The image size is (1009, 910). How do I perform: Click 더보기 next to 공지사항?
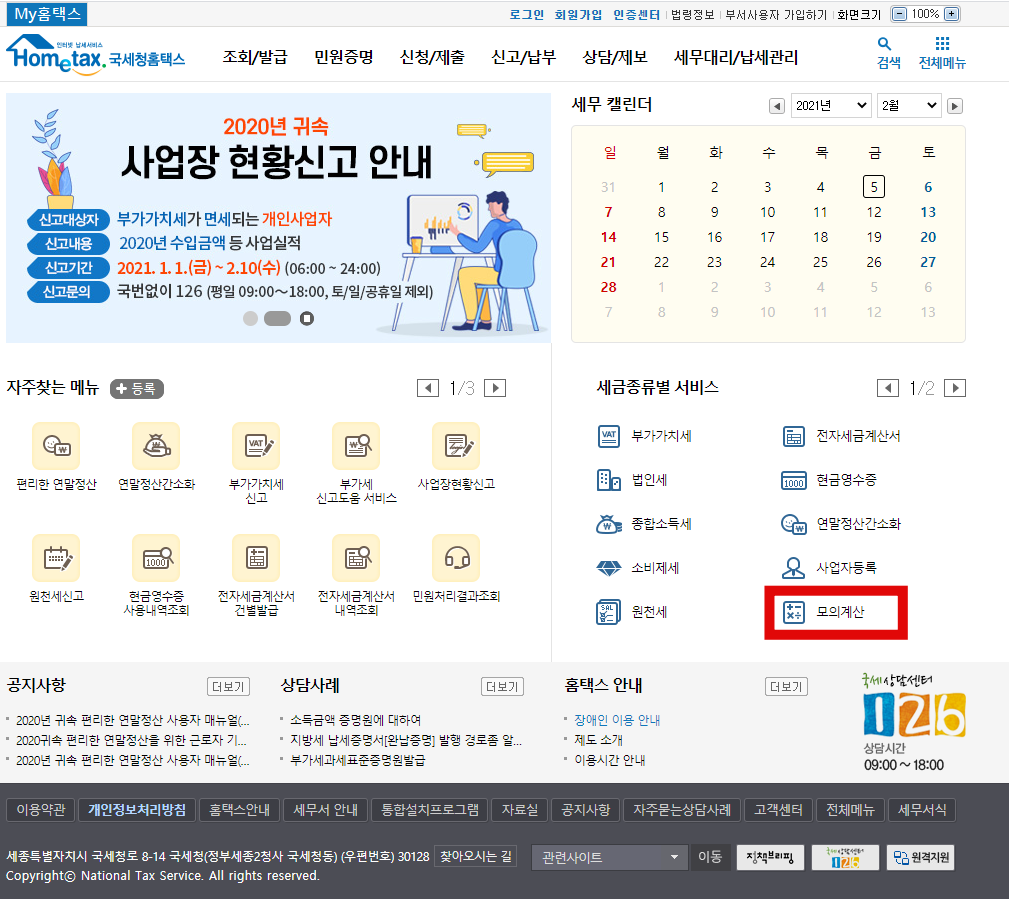pyautogui.click(x=227, y=686)
